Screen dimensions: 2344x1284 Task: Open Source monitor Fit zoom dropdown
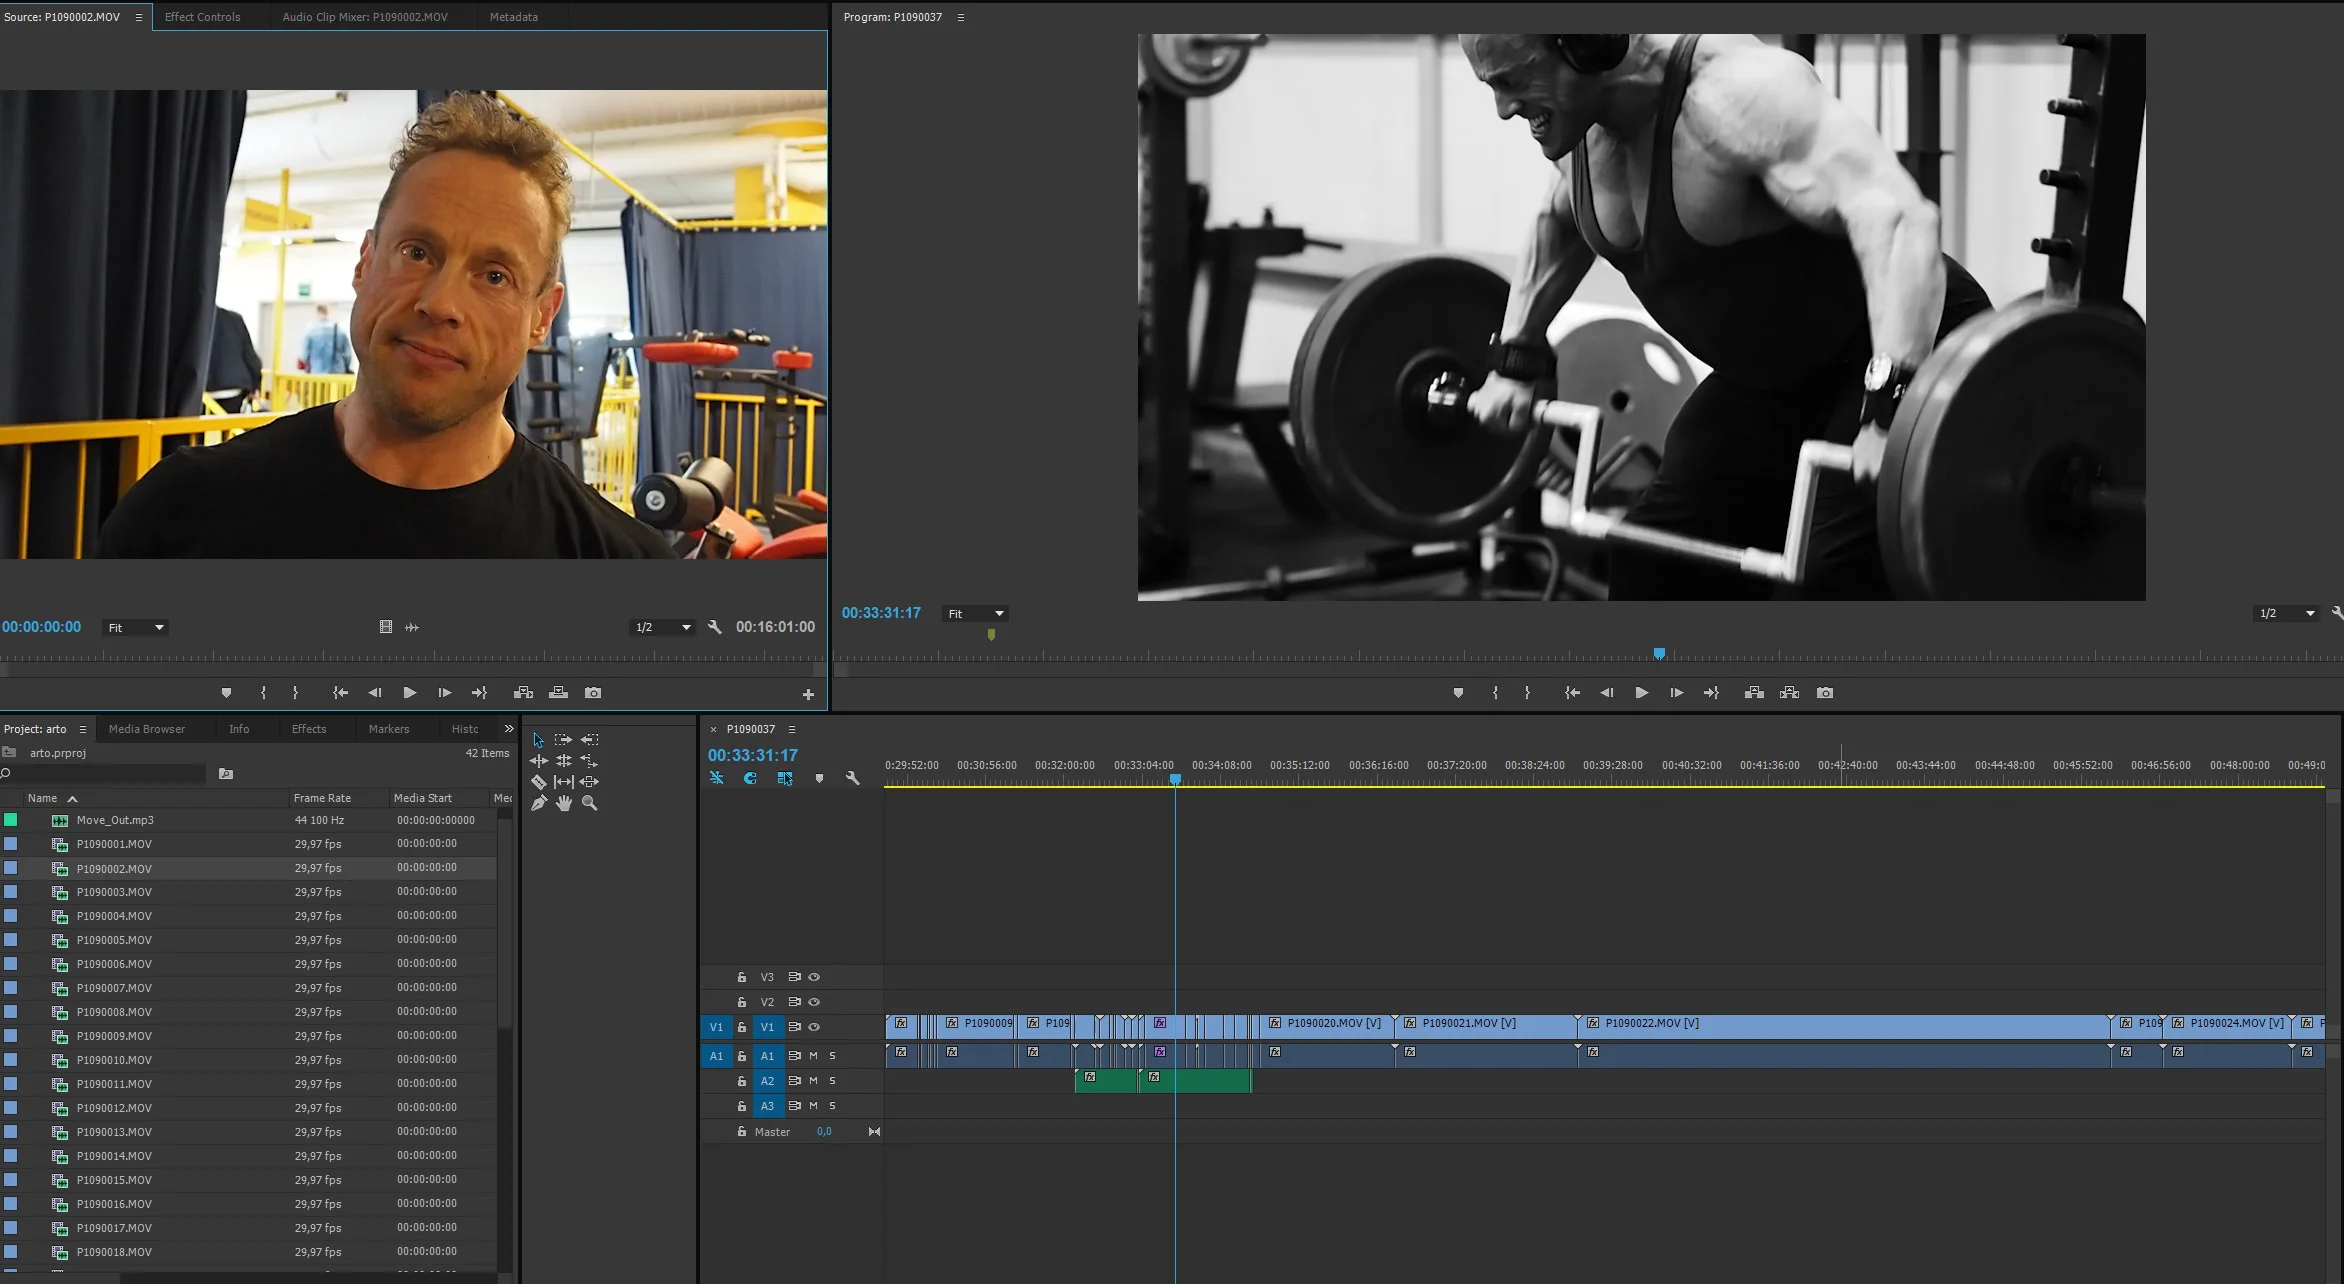point(136,628)
